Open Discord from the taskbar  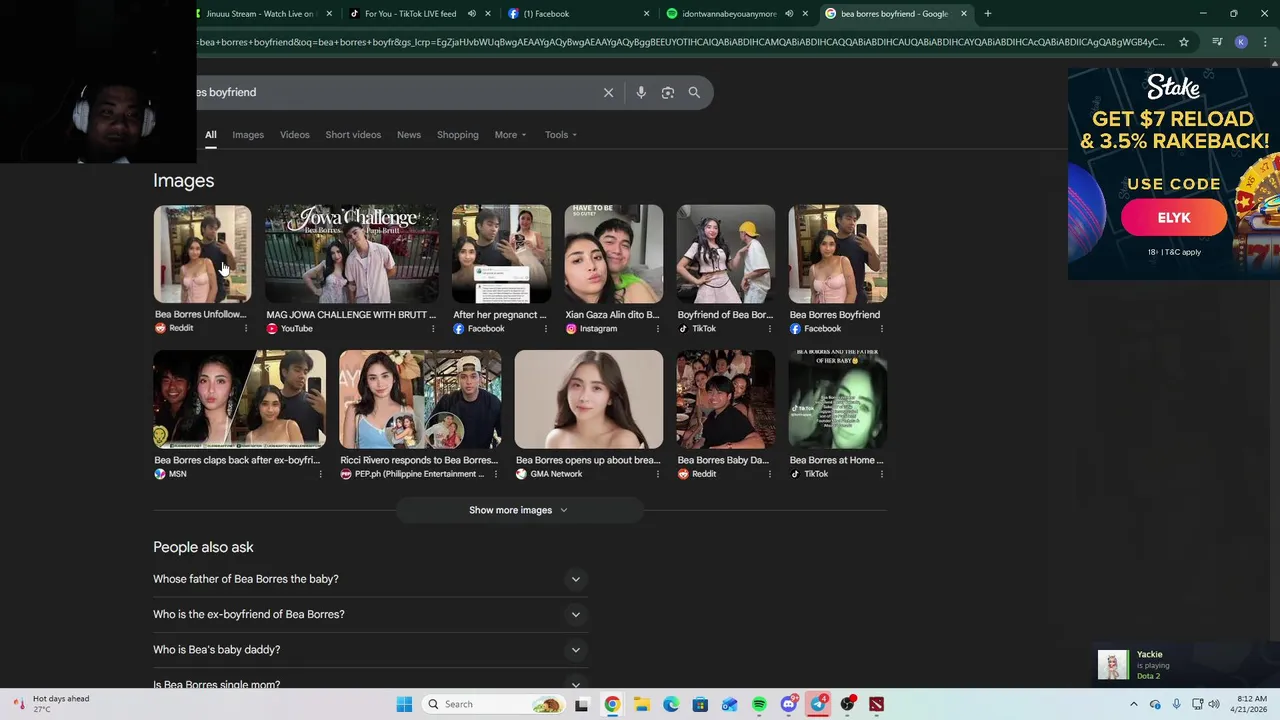(x=789, y=704)
